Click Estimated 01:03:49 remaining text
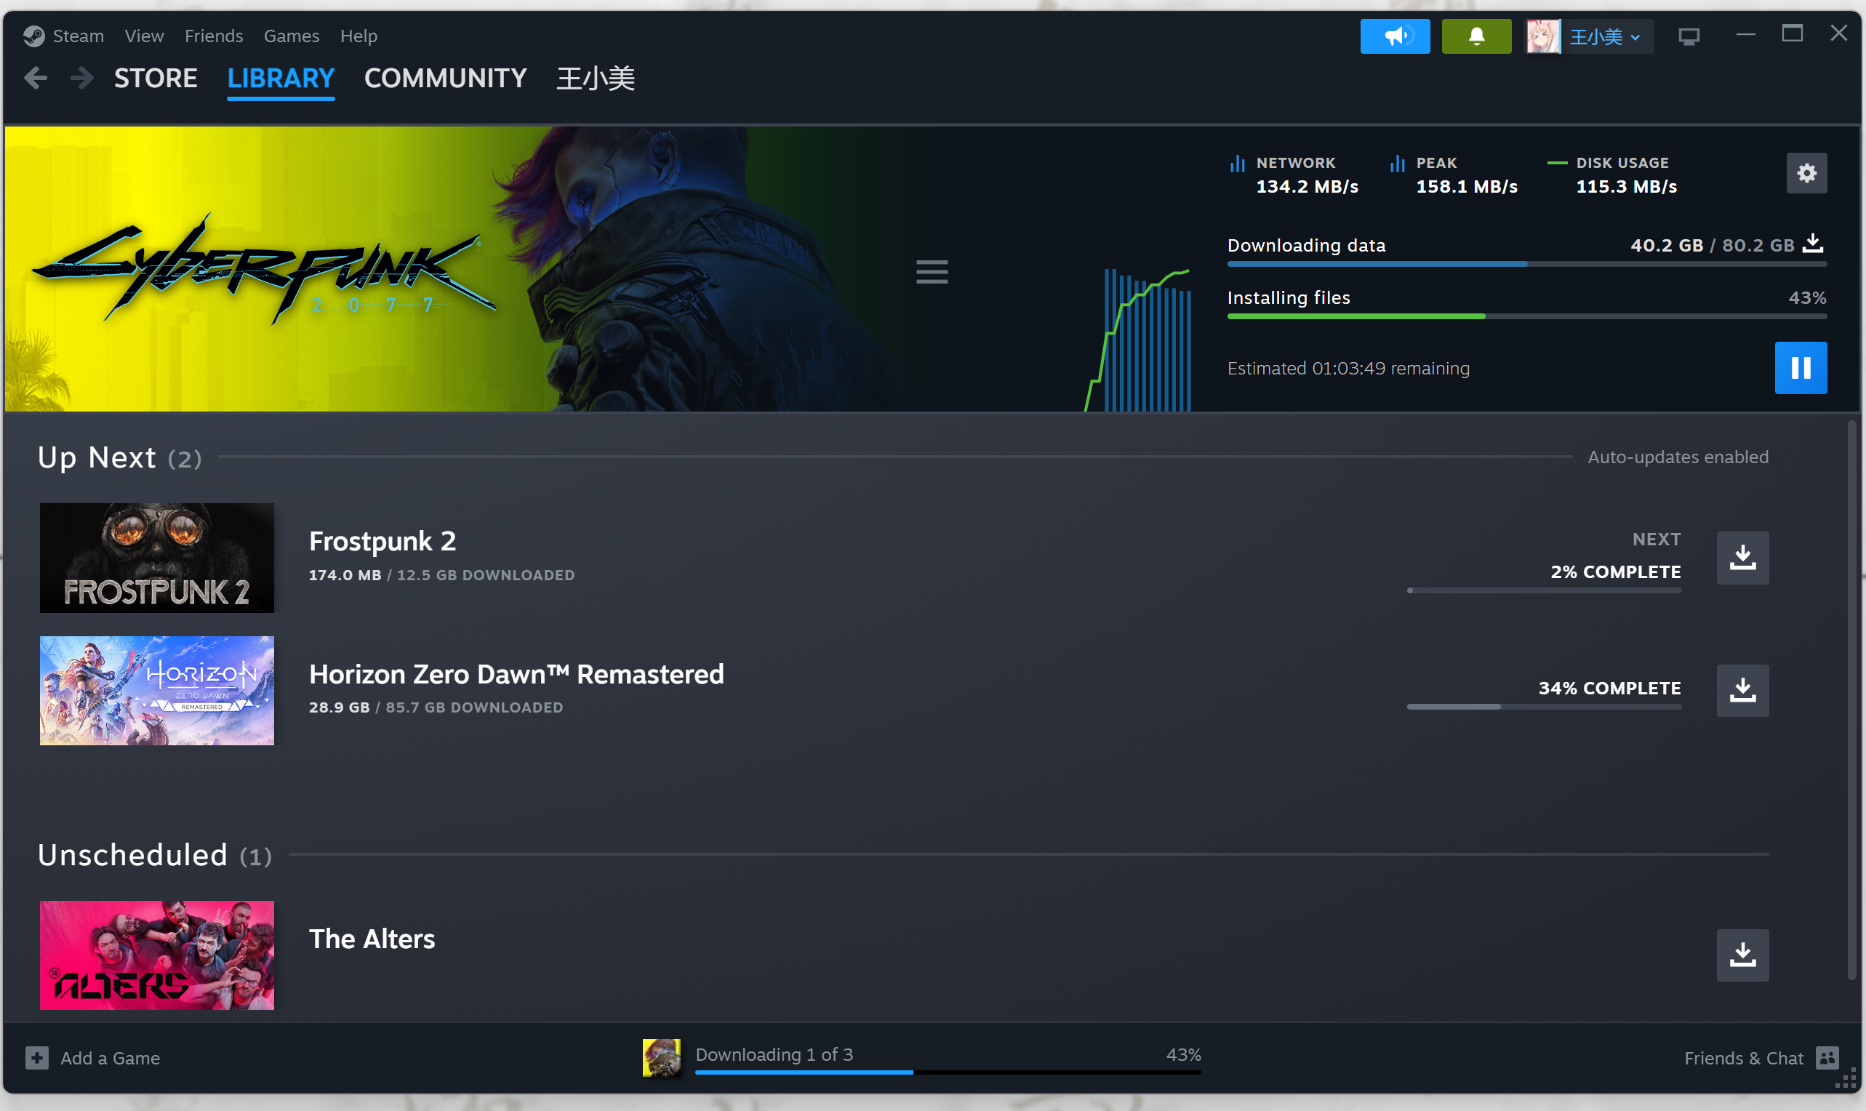Image resolution: width=1866 pixels, height=1111 pixels. [x=1348, y=368]
